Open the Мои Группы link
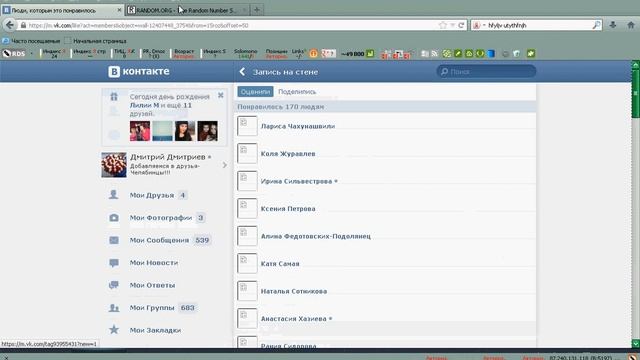The width and height of the screenshot is (640, 360). pos(152,308)
